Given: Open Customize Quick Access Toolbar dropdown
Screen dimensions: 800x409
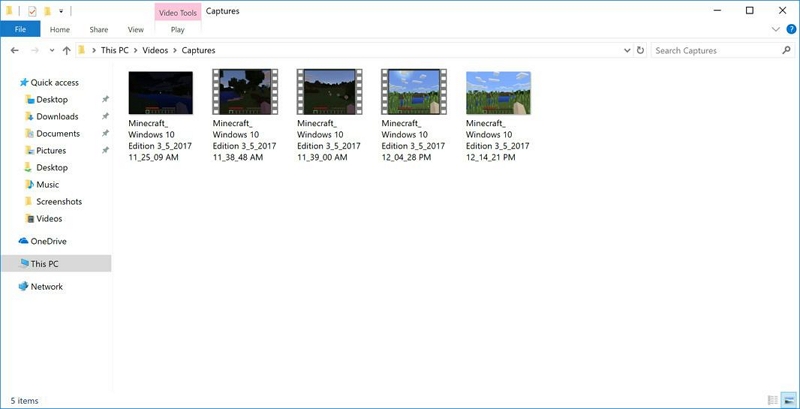Looking at the screenshot, I should (x=61, y=11).
